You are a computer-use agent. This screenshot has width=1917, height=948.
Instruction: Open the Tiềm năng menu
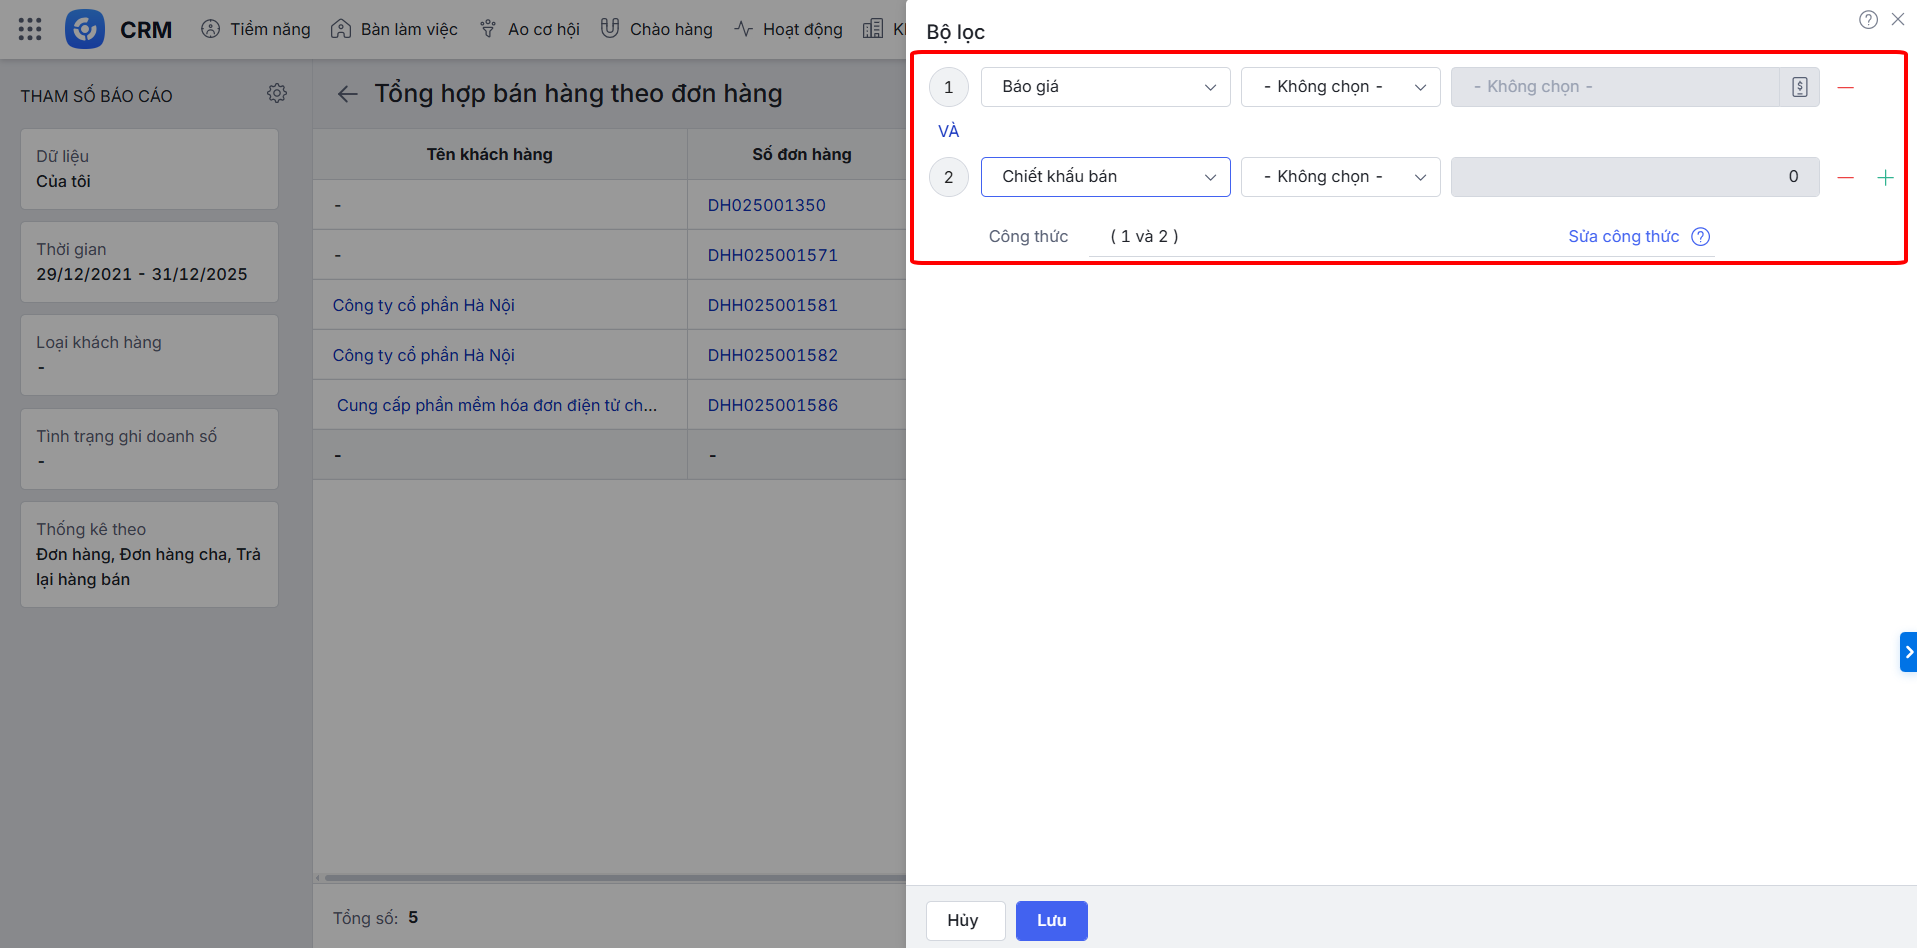(256, 29)
